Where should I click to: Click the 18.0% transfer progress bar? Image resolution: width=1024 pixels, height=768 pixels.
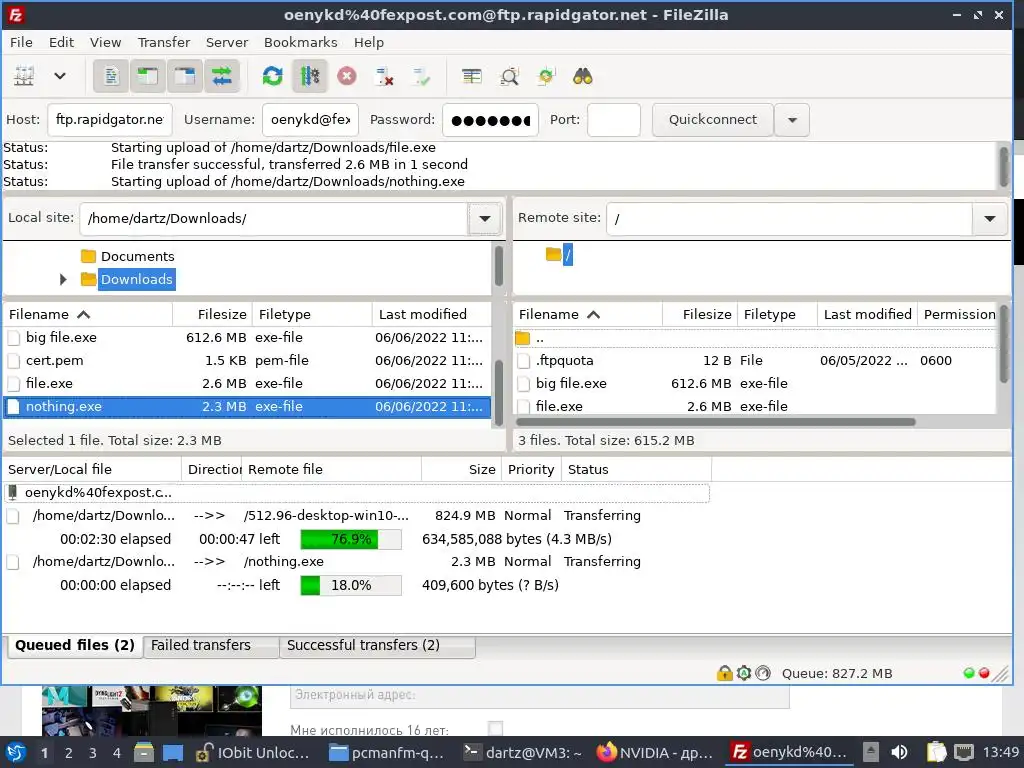[351, 585]
